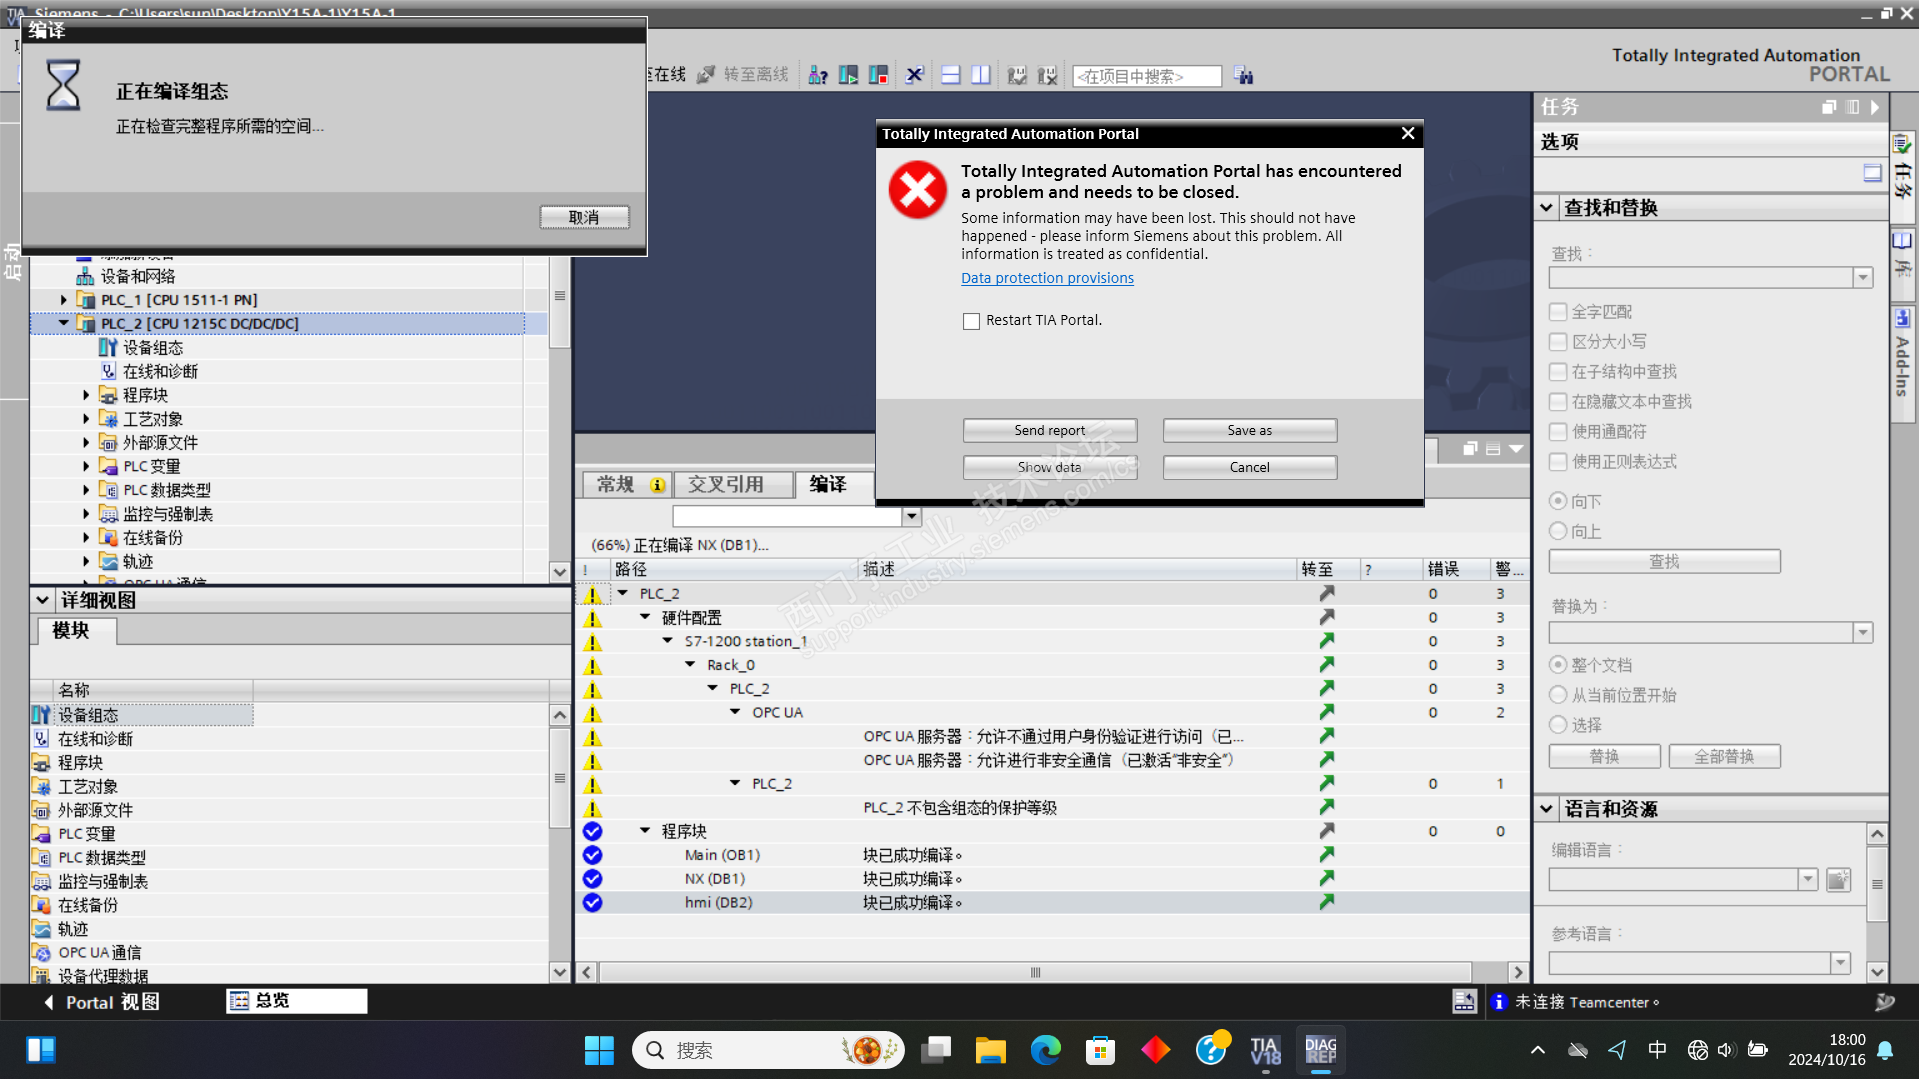Select the 编译 tab
Screen dimensions: 1919x1079
click(x=828, y=485)
